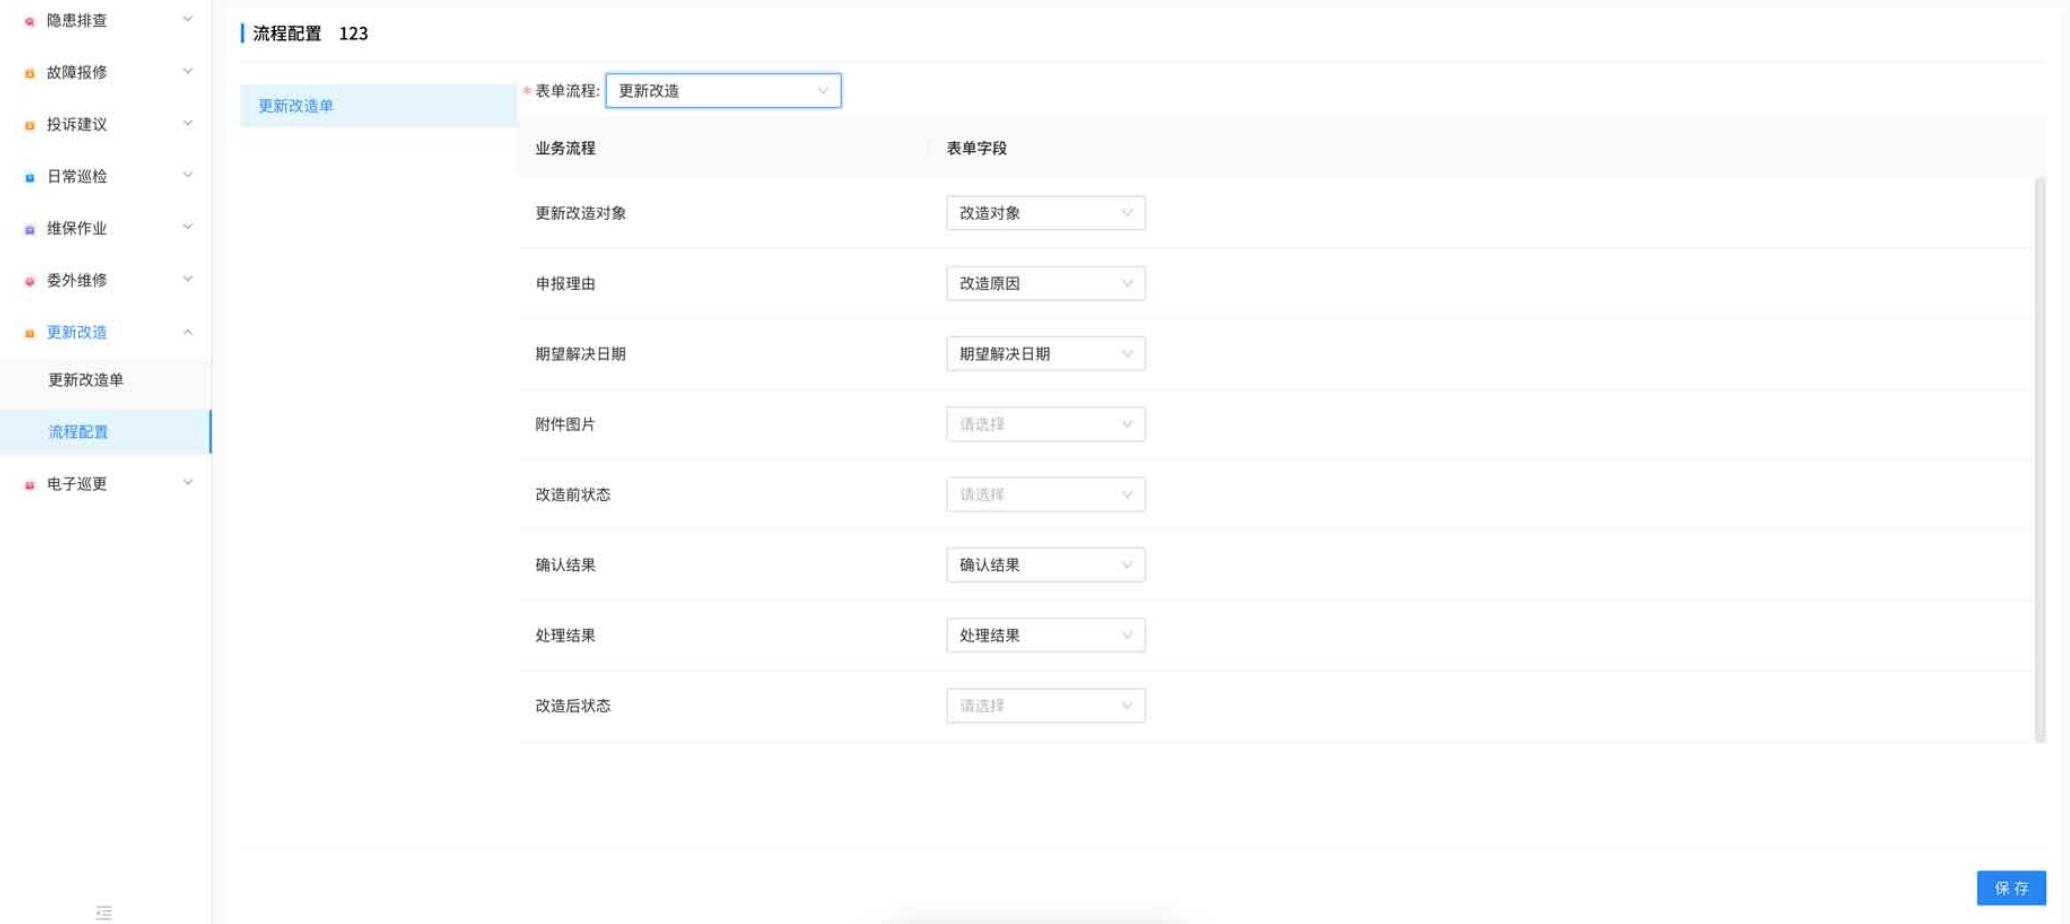Open the 更新改造对象 field dropdown
The image size is (2070, 924).
click(x=1045, y=213)
